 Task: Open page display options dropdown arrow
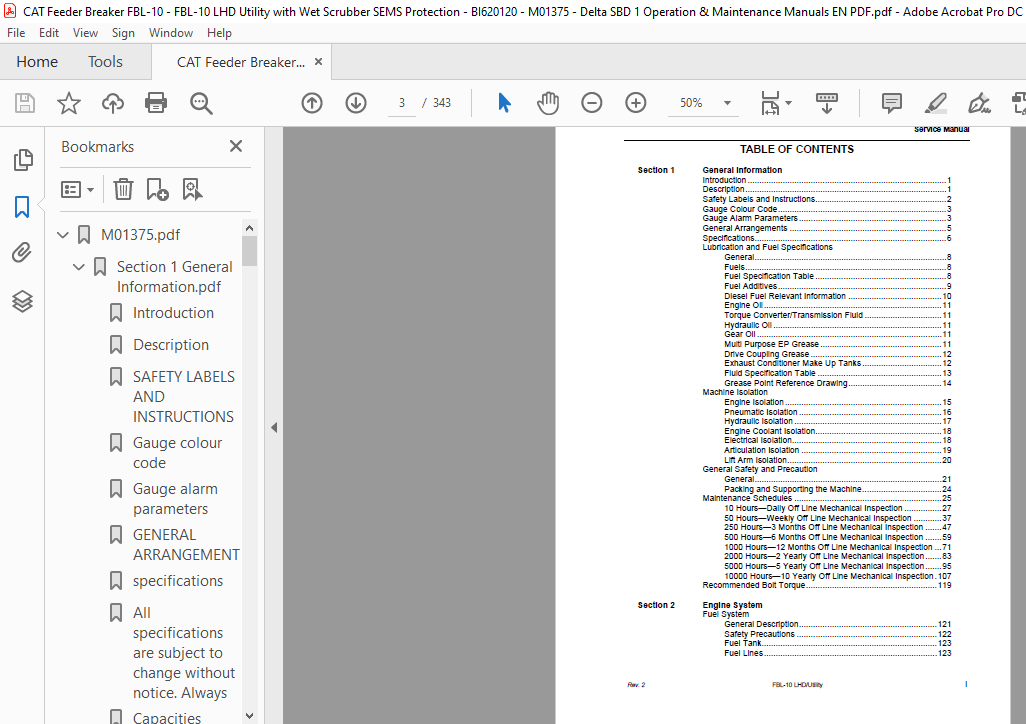788,103
